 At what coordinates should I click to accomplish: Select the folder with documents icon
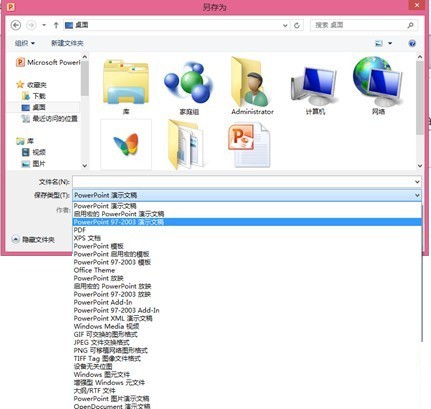pos(186,144)
